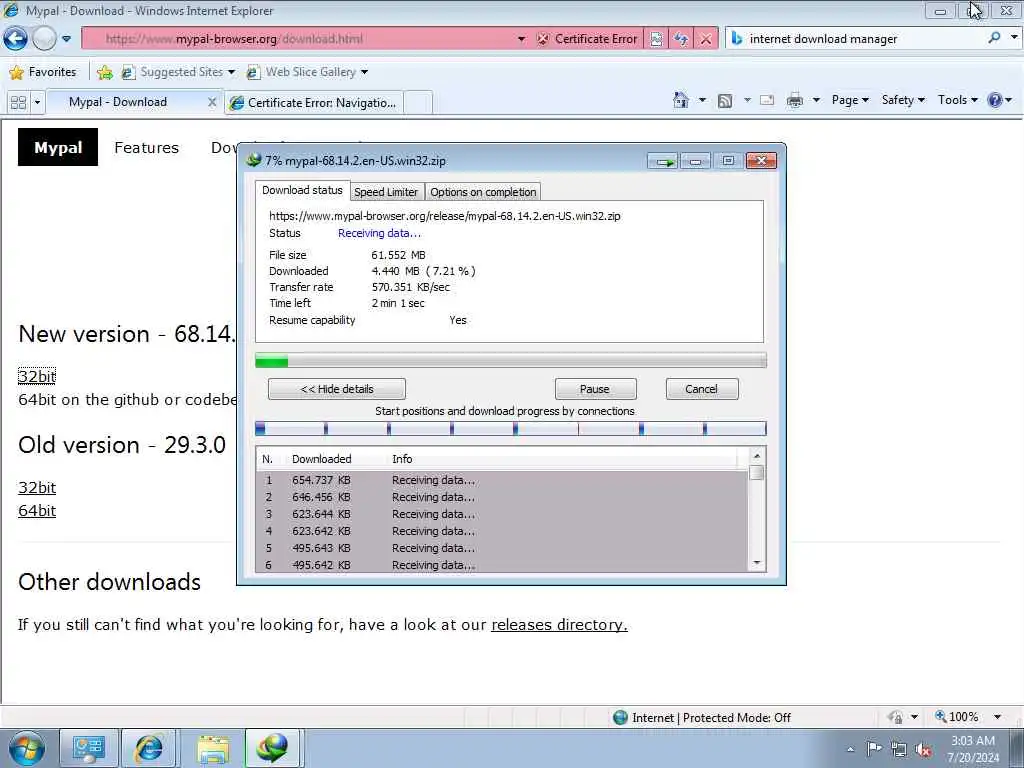
Task: Open the Page menu
Action: (x=850, y=100)
